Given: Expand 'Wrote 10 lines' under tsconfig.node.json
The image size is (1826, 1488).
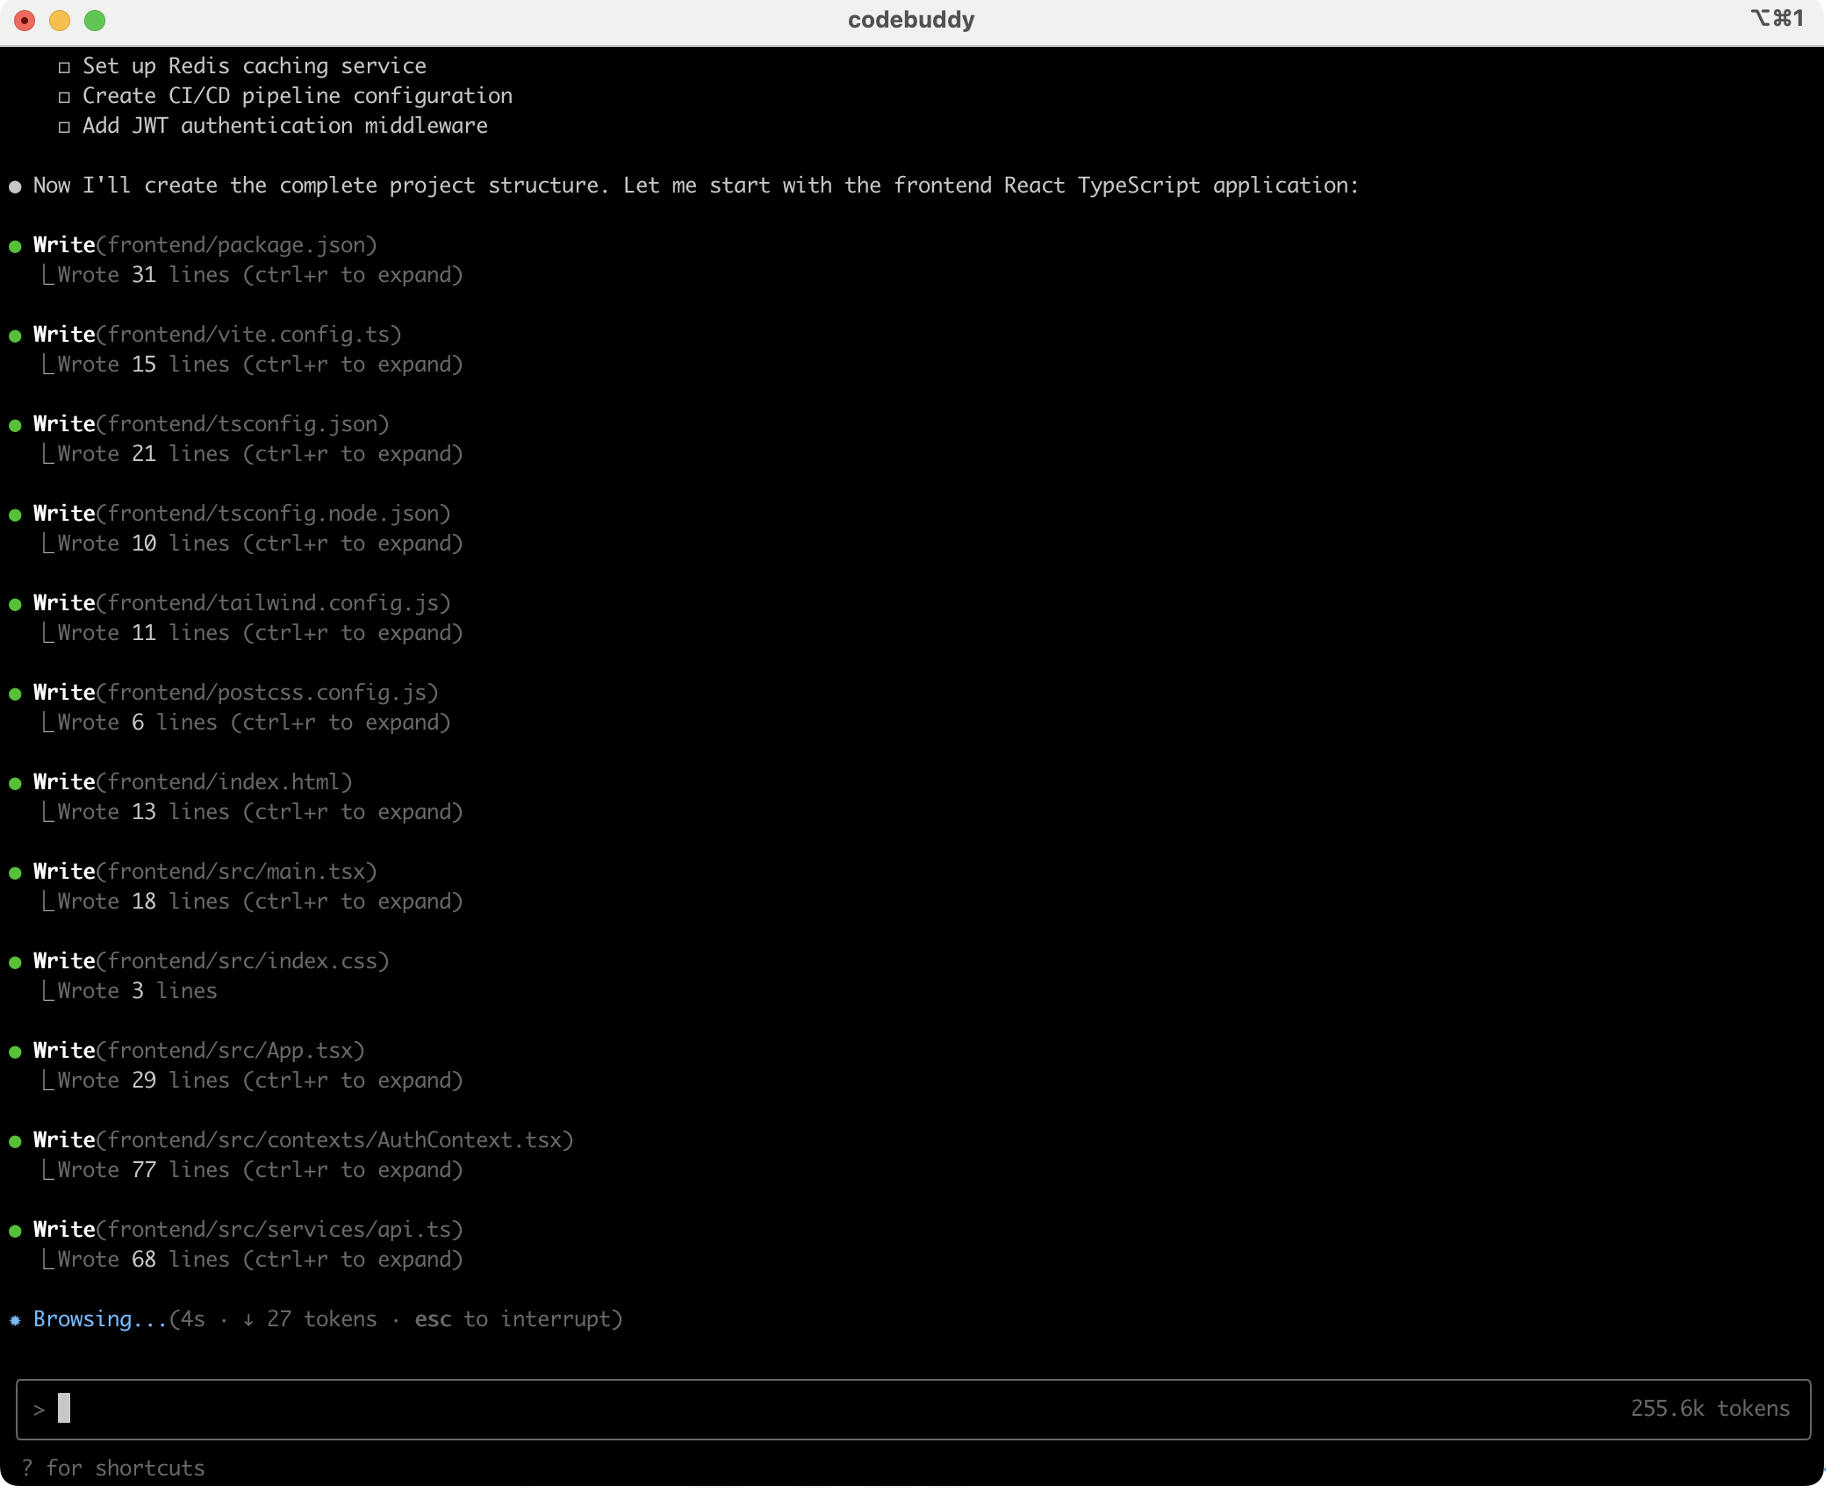Looking at the screenshot, I should click(x=260, y=544).
